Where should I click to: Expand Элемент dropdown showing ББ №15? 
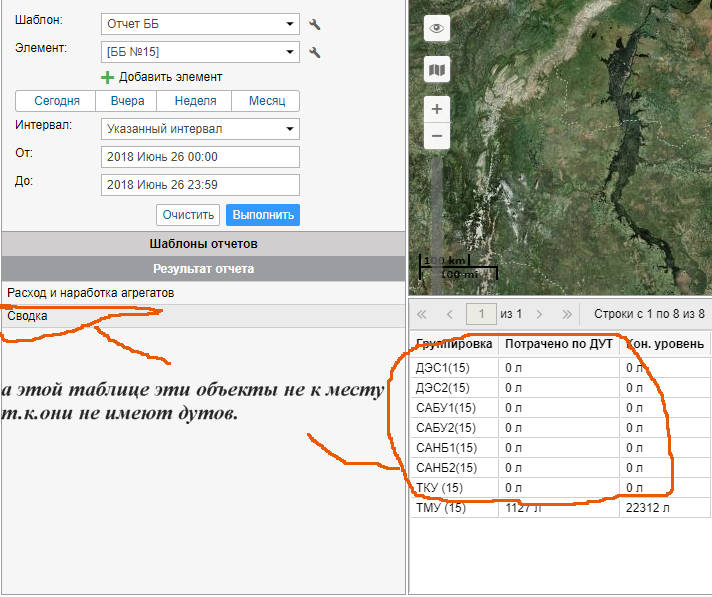(200, 52)
